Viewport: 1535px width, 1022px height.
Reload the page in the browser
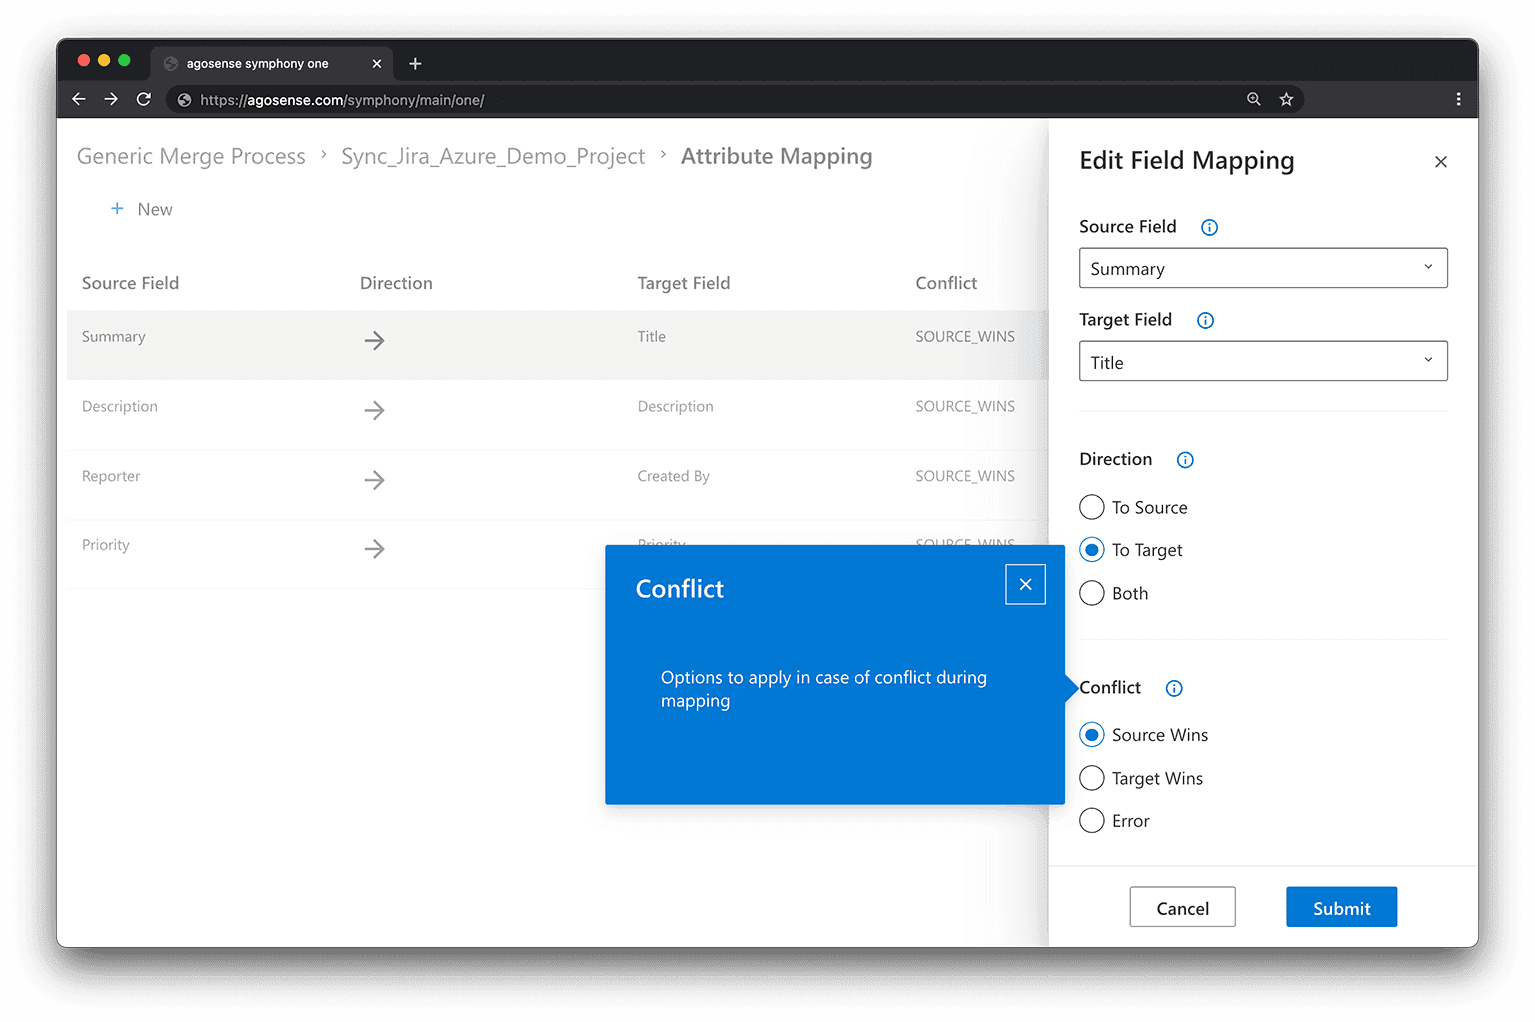[x=144, y=99]
